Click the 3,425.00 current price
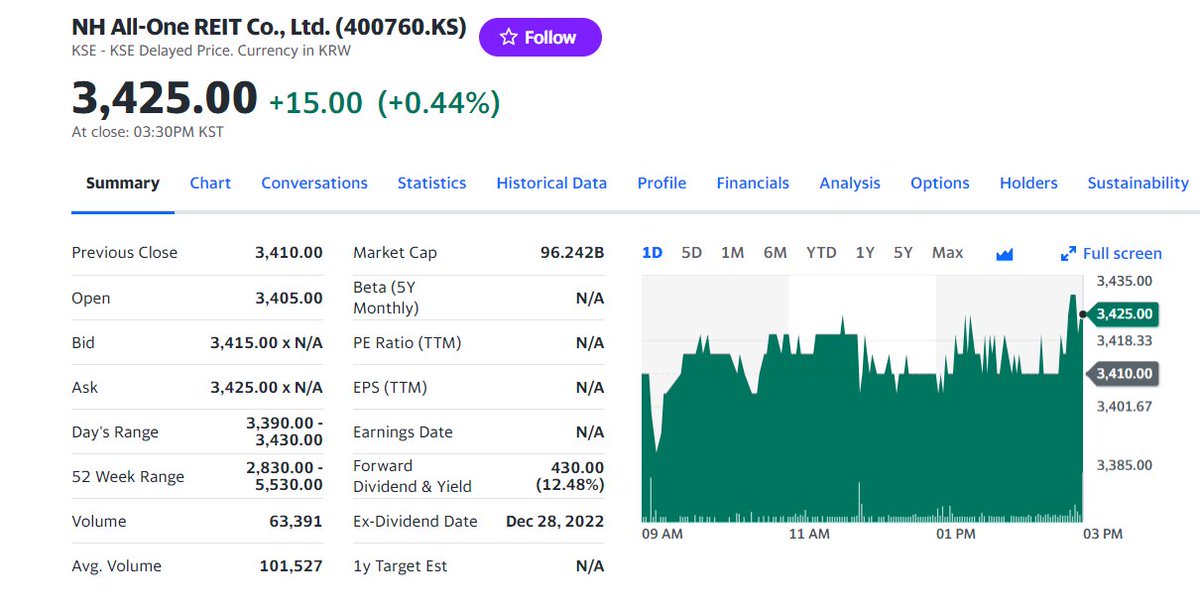This screenshot has height=613, width=1200. (164, 98)
